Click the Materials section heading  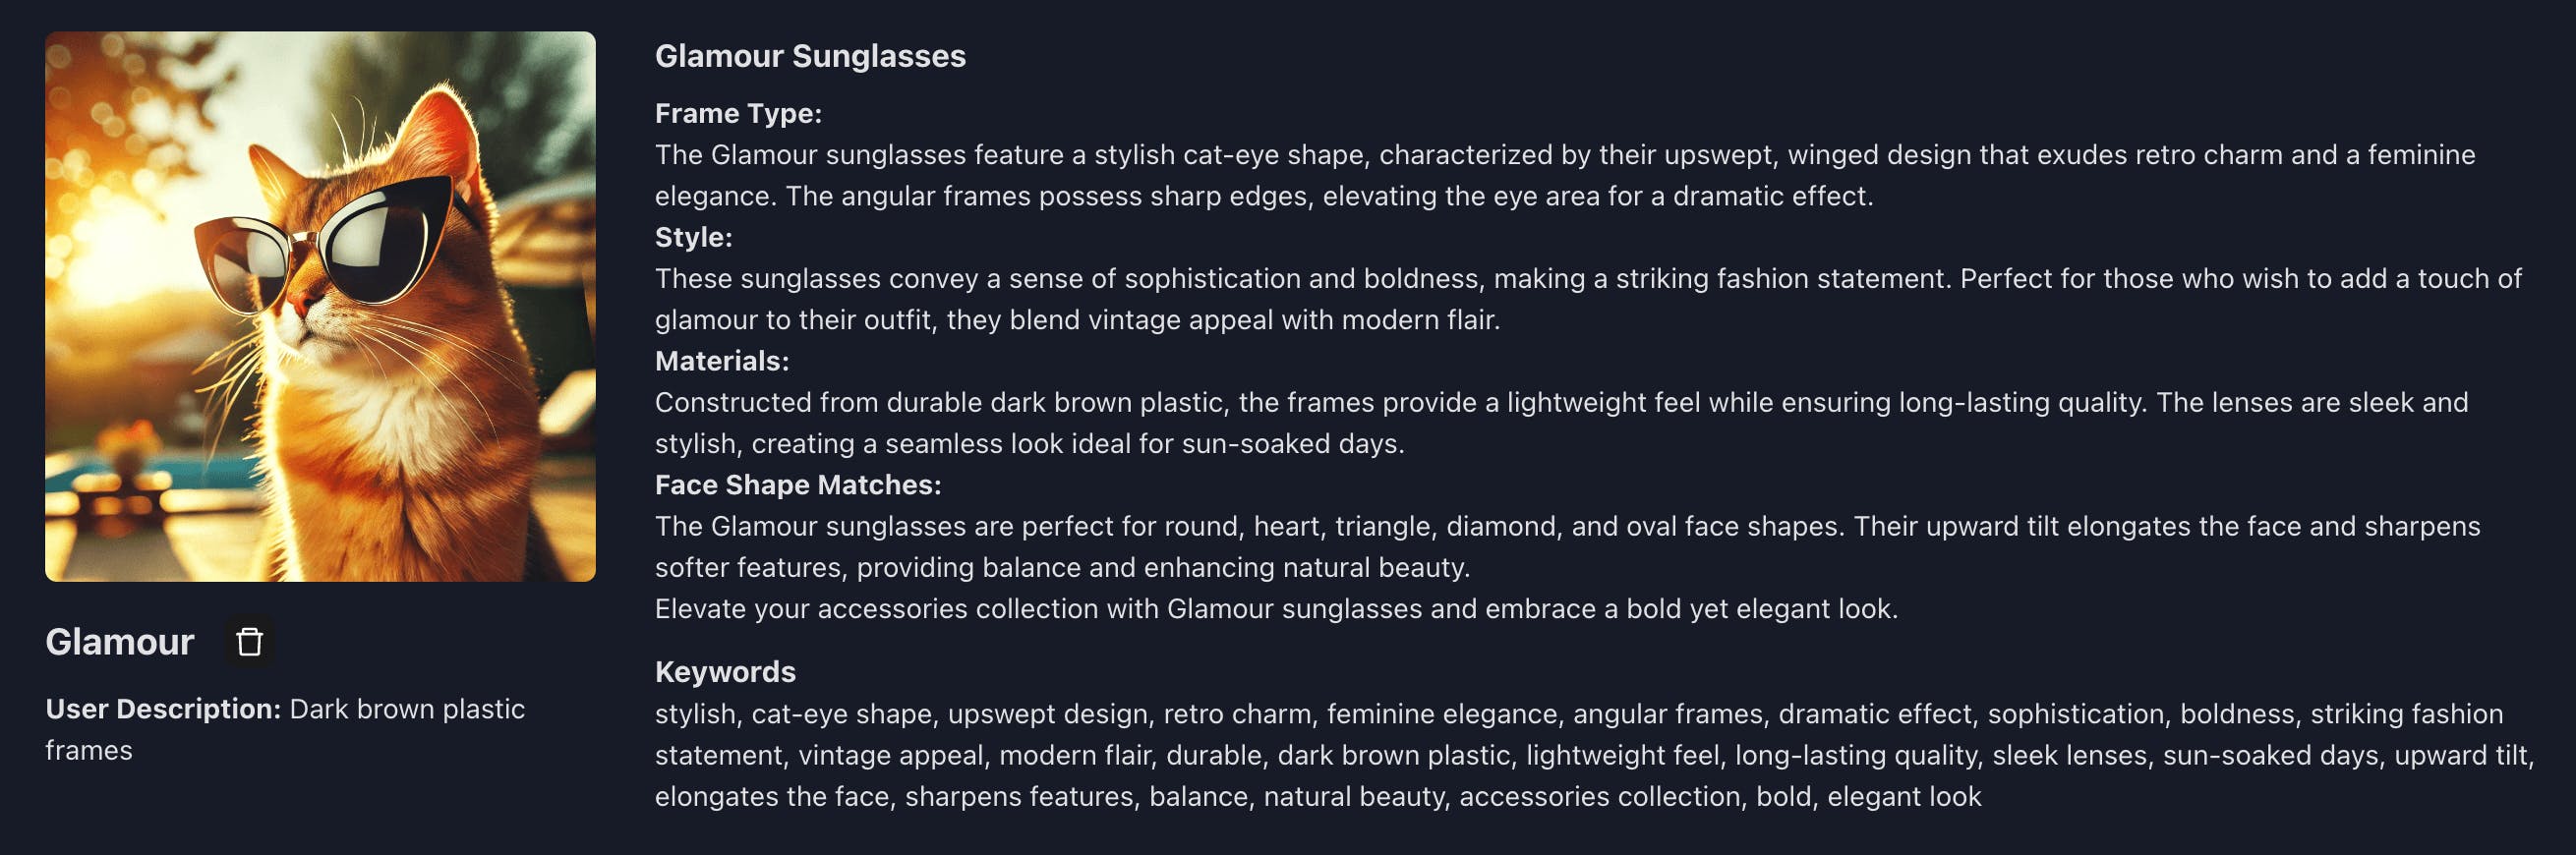tap(721, 361)
